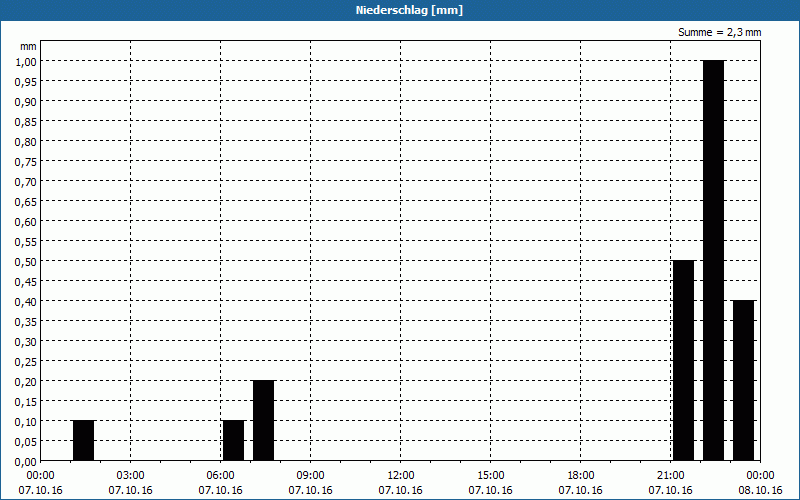Click the mm unit label on y-axis
800x500 pixels.
pyautogui.click(x=28, y=46)
